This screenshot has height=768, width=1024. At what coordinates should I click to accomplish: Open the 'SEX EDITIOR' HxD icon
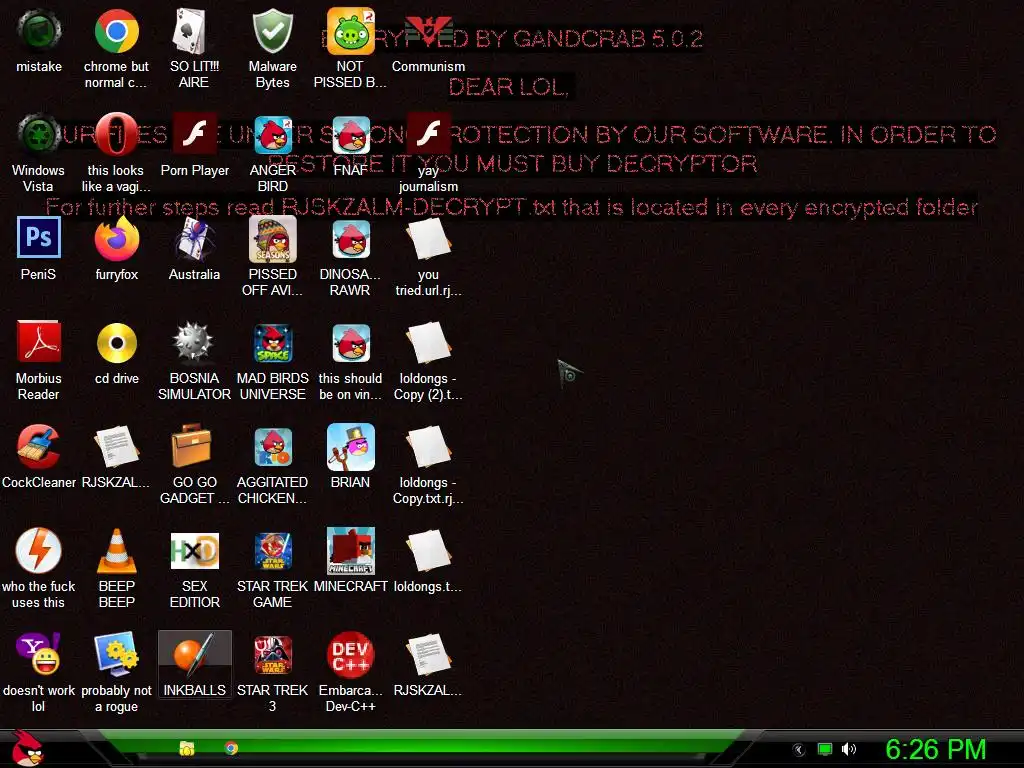point(194,551)
